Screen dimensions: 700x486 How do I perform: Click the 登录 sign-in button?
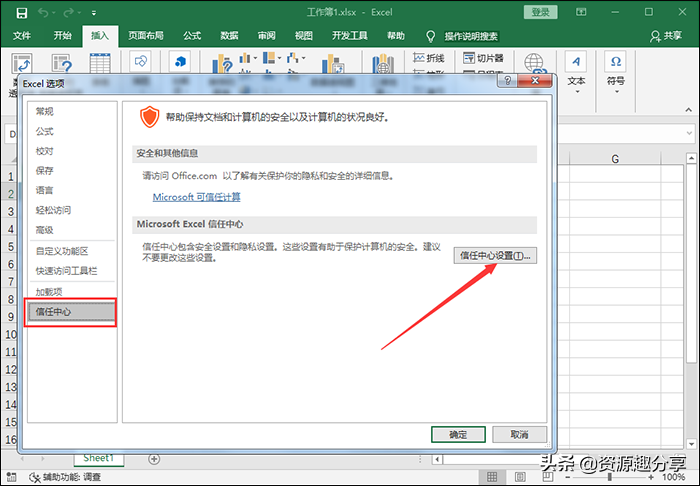pos(541,12)
